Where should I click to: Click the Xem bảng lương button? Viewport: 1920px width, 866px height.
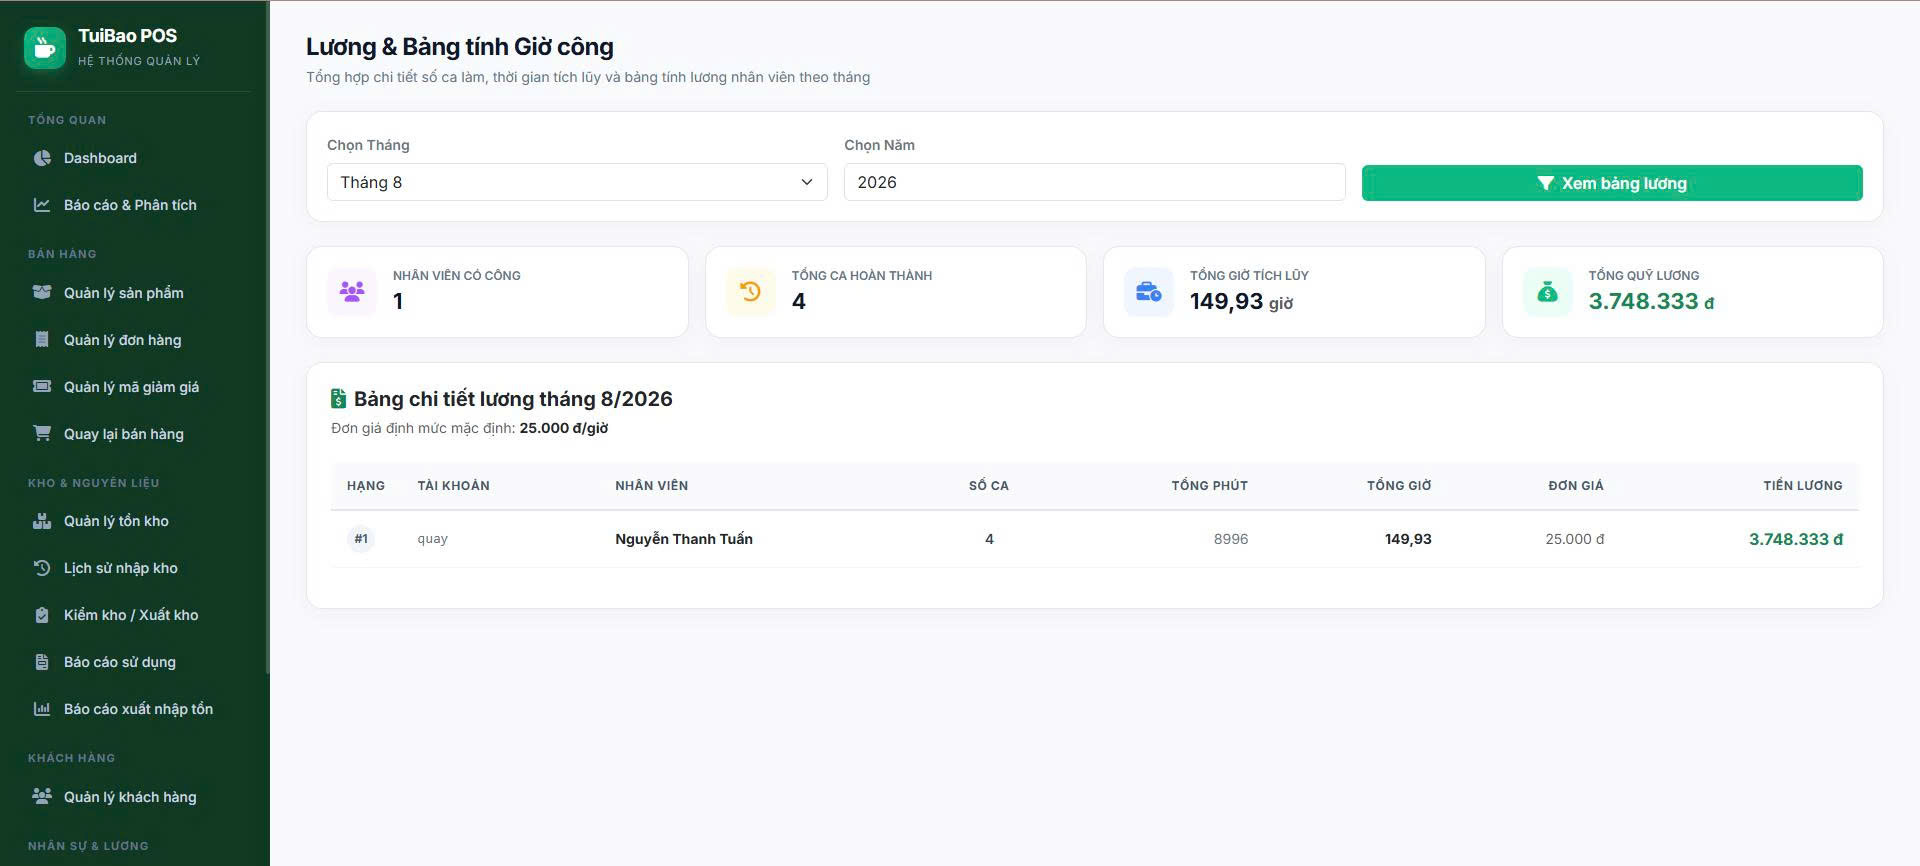[x=1612, y=183]
